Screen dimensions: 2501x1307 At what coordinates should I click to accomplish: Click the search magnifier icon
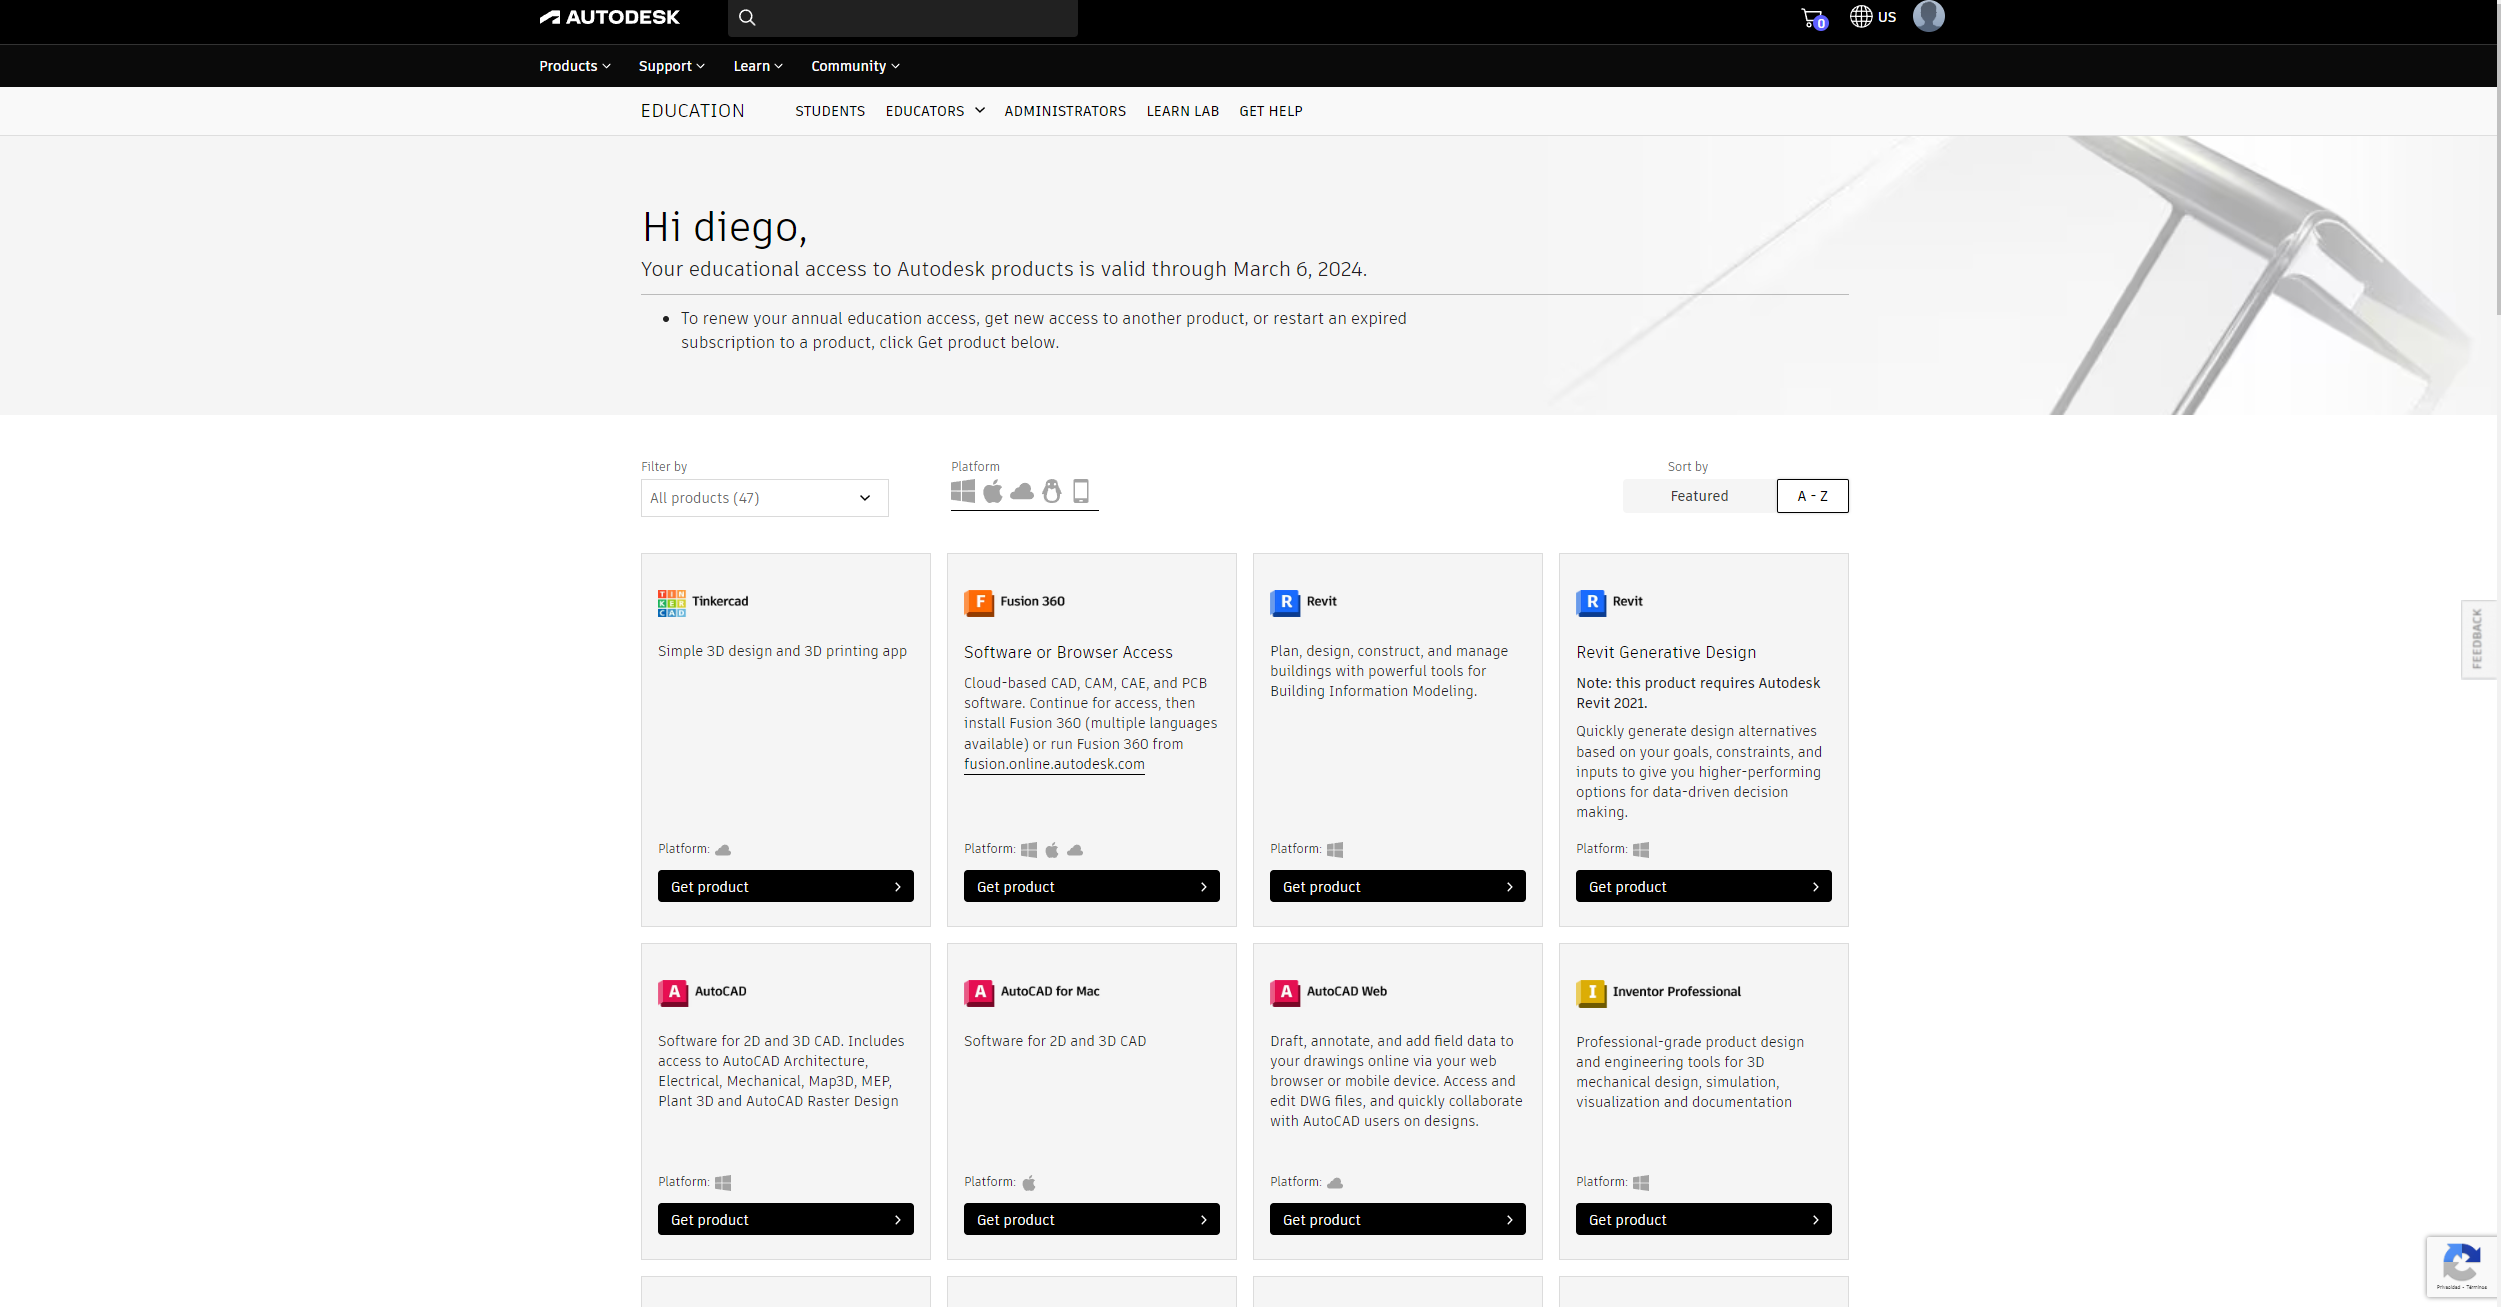pos(746,17)
